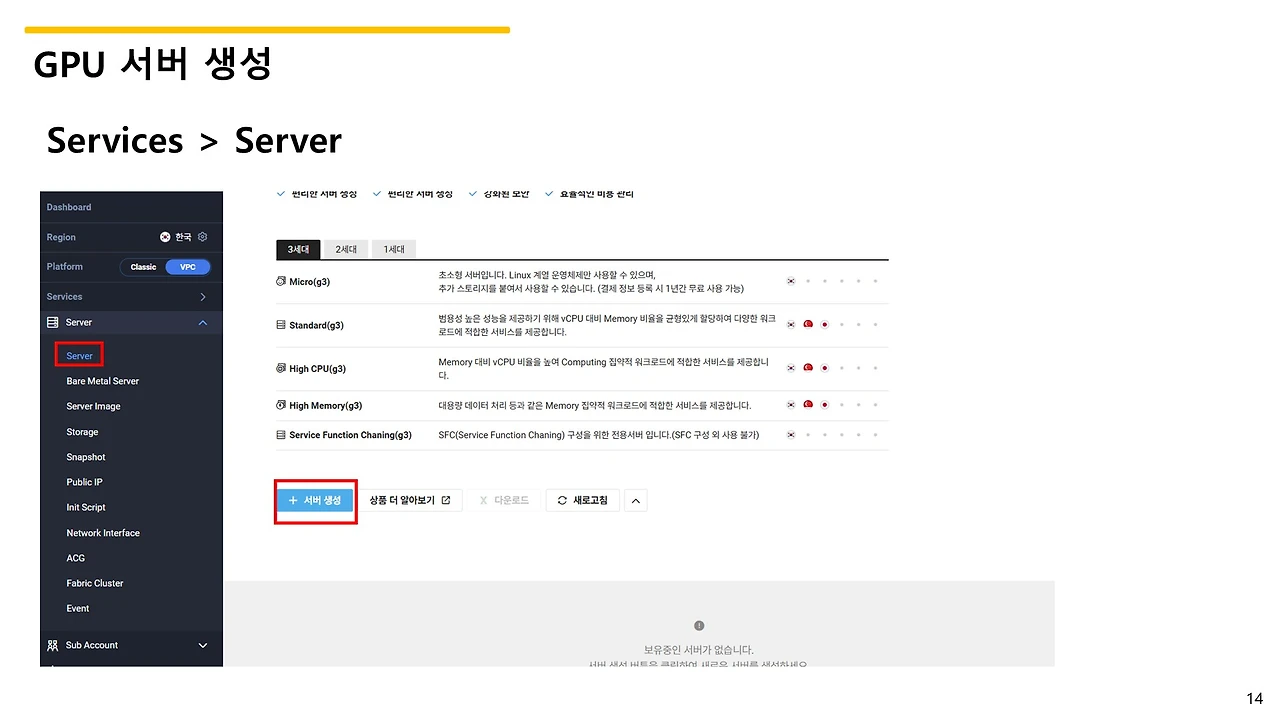Click the Korea flag in High CPU(g3) row
Image resolution: width=1280 pixels, height=720 pixels.
[791, 368]
